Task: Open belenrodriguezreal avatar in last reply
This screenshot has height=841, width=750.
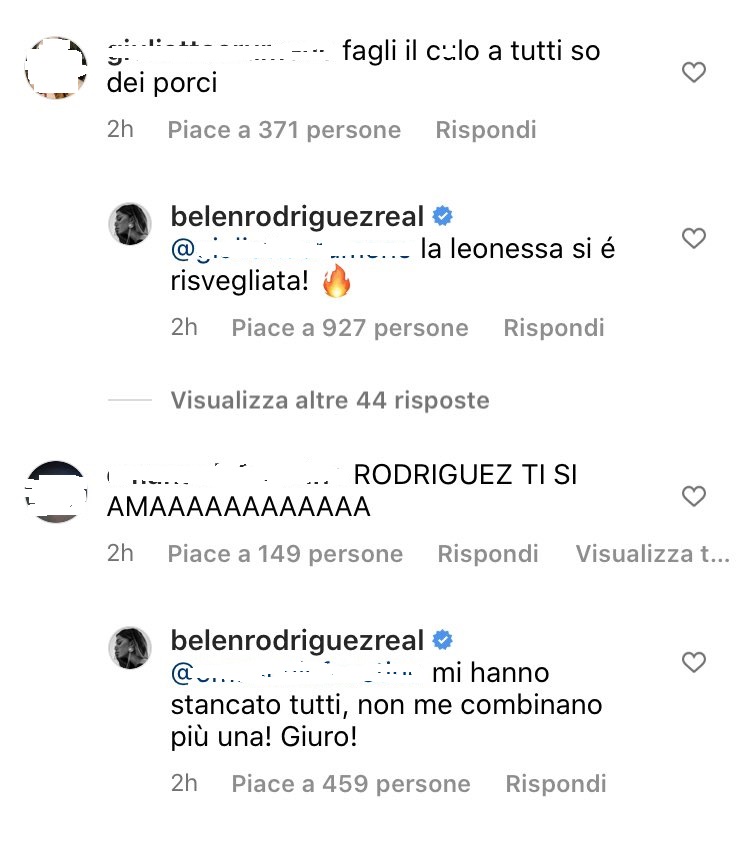Action: pyautogui.click(x=130, y=647)
